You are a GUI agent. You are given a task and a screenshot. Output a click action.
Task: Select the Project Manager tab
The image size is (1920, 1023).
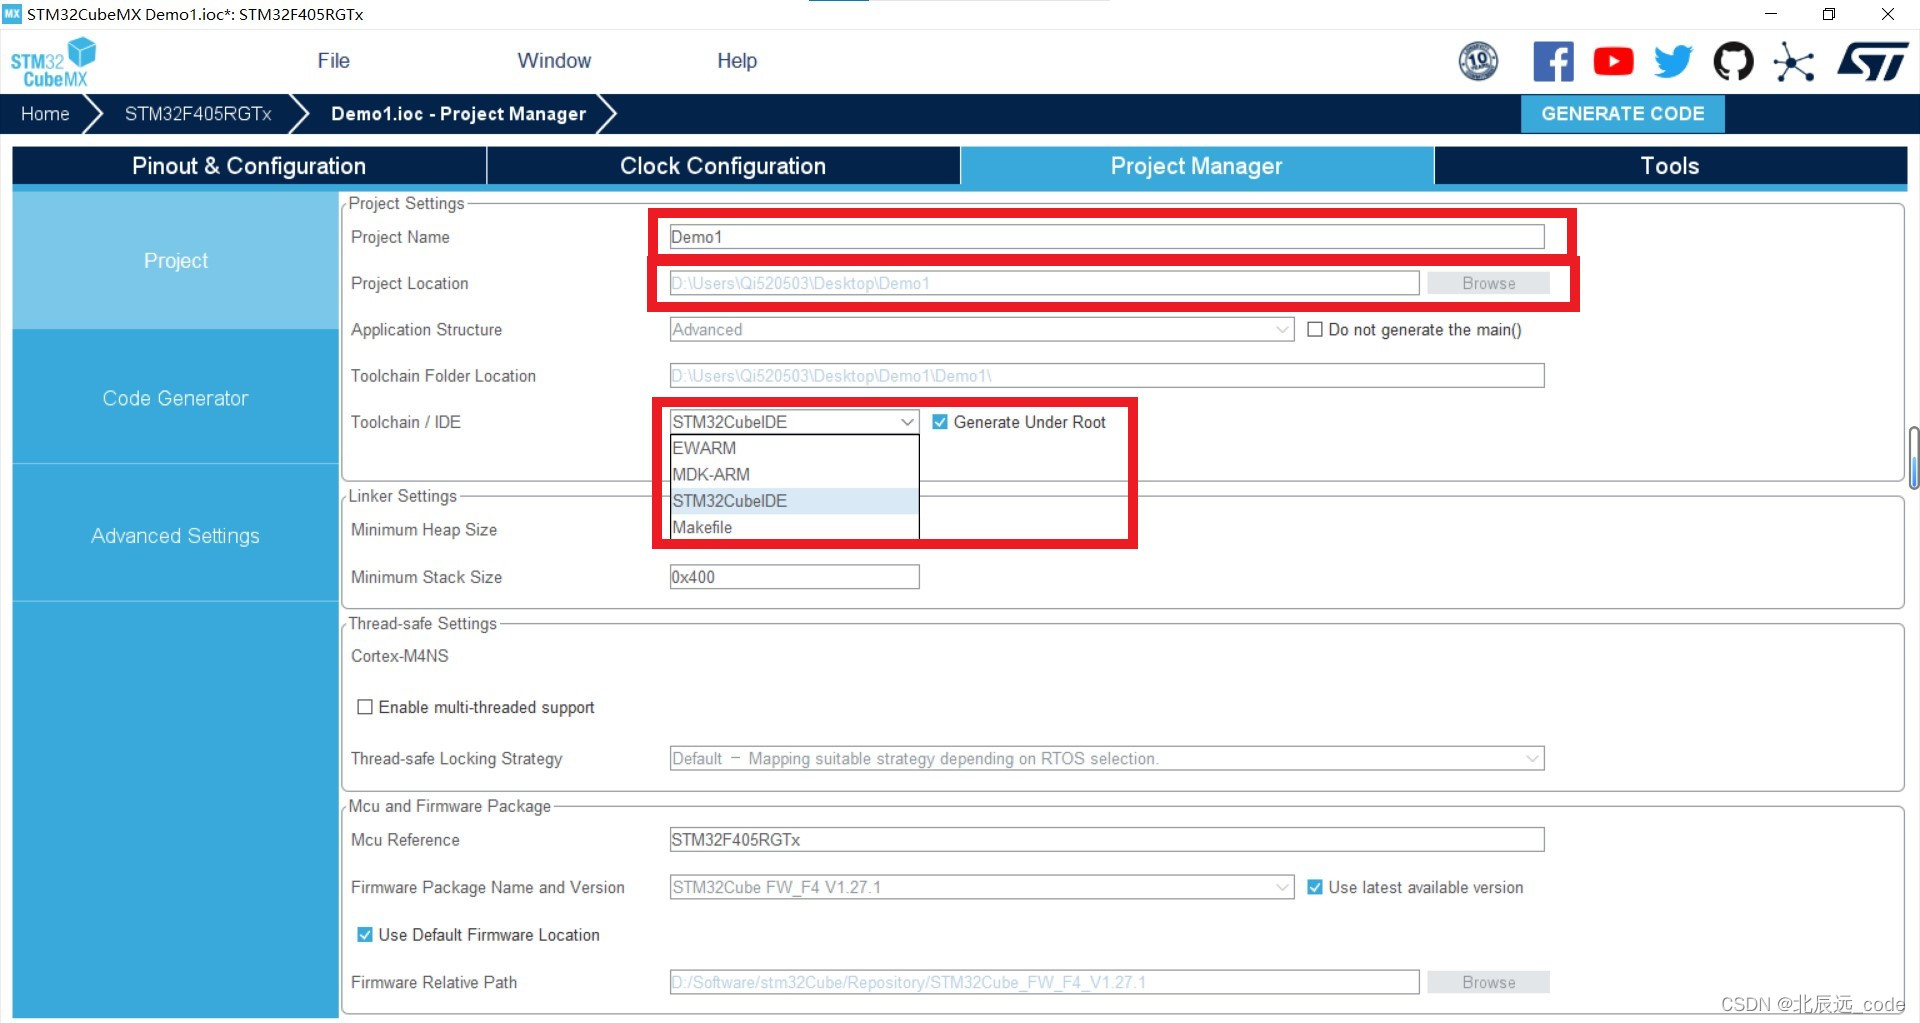tap(1197, 166)
